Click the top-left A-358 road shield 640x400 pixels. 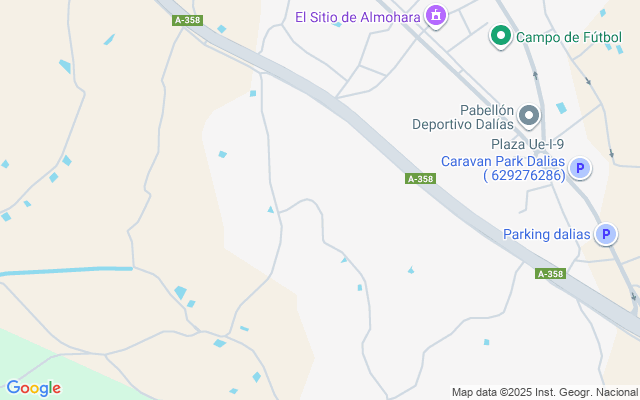point(187,20)
